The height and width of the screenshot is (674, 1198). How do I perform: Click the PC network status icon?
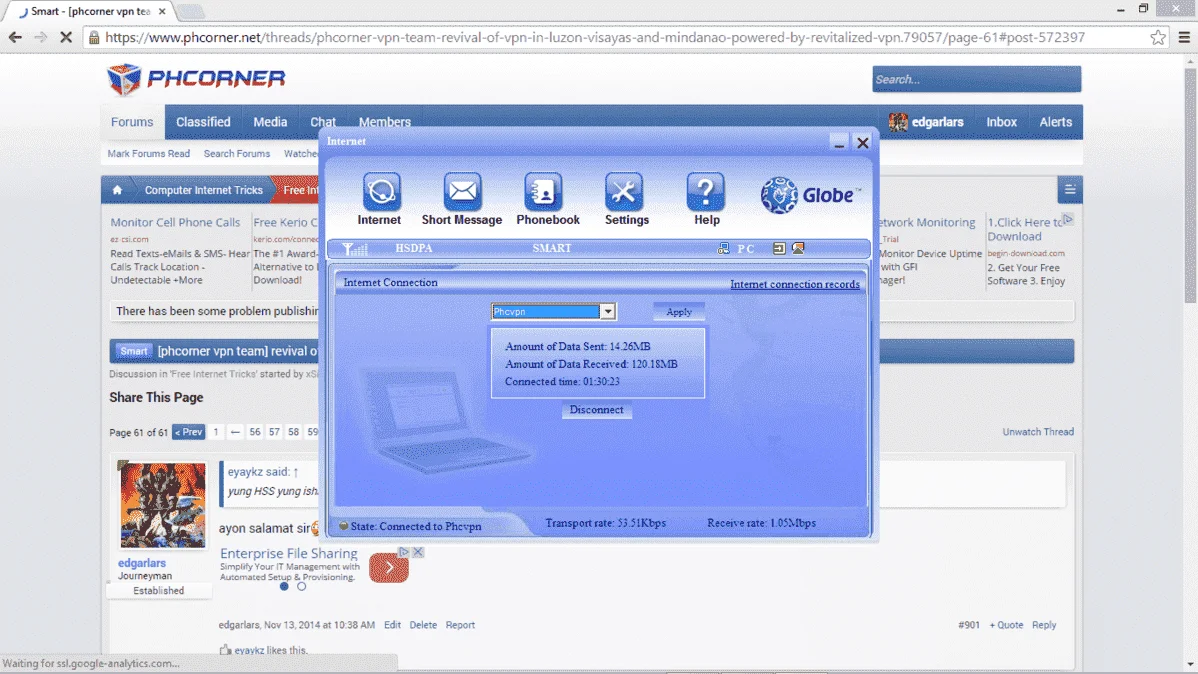(x=723, y=248)
